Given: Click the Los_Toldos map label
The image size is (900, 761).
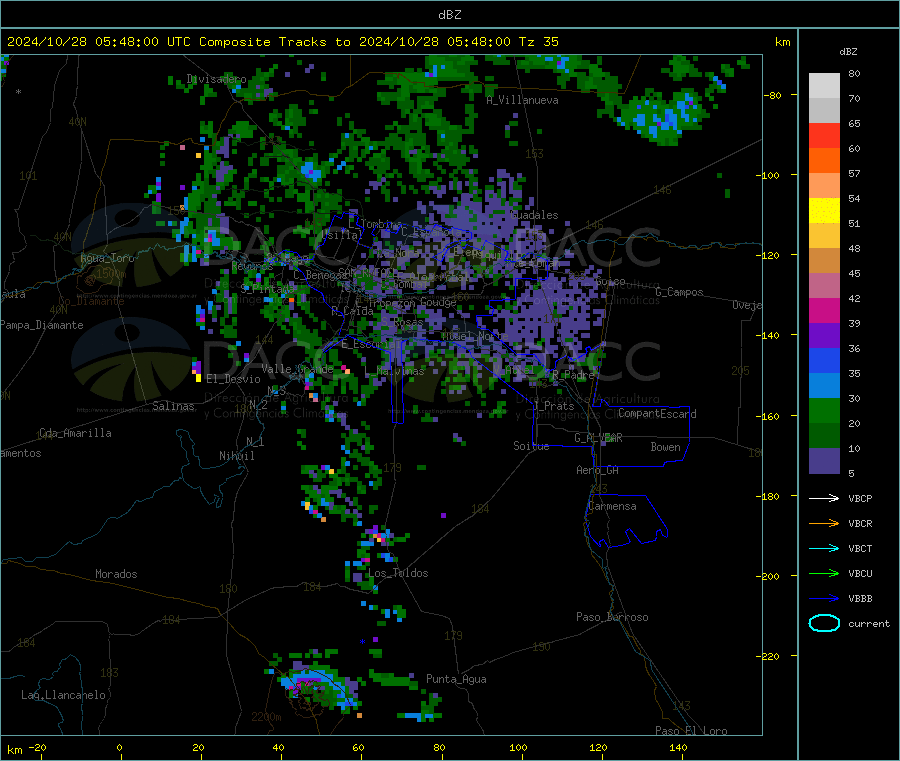Looking at the screenshot, I should click(x=398, y=573).
